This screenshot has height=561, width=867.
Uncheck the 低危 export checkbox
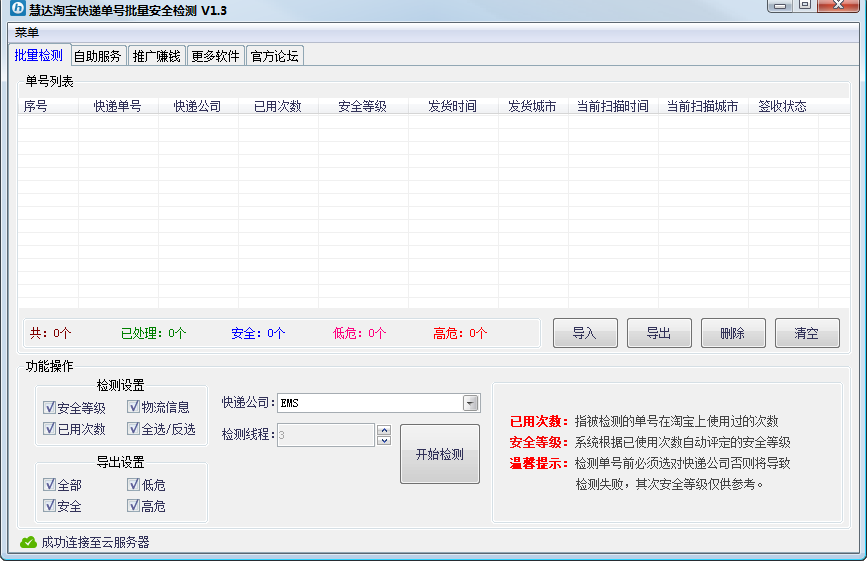tap(134, 485)
